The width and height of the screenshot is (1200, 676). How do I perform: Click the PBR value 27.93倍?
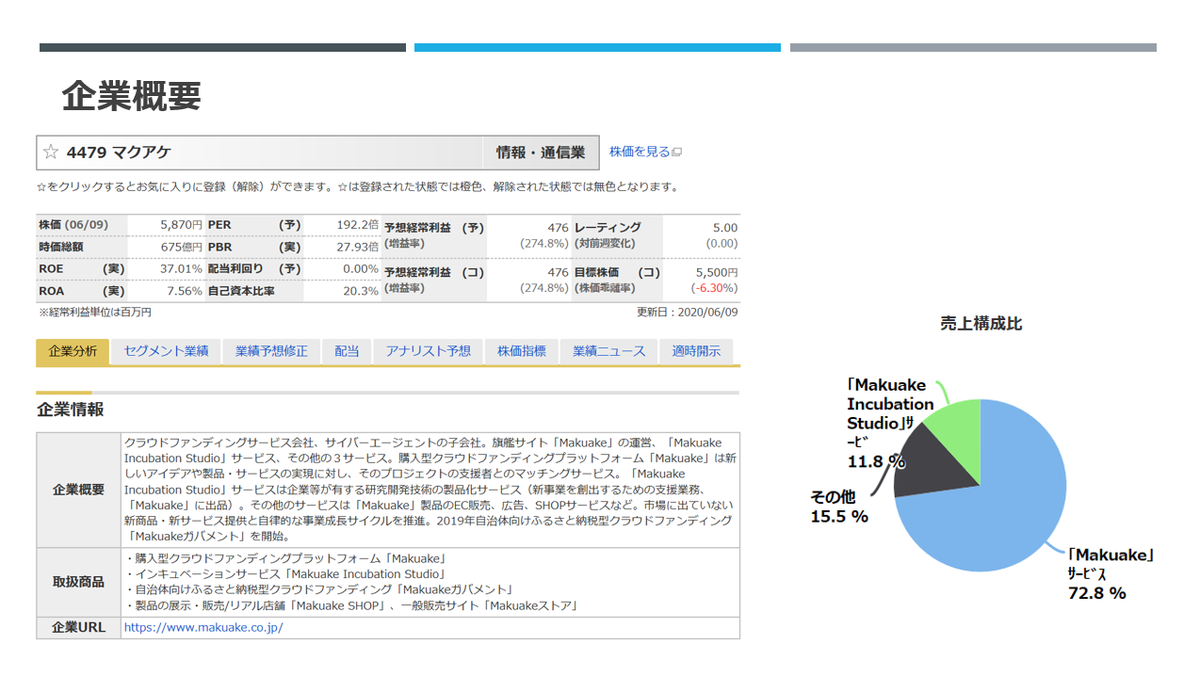tap(357, 247)
